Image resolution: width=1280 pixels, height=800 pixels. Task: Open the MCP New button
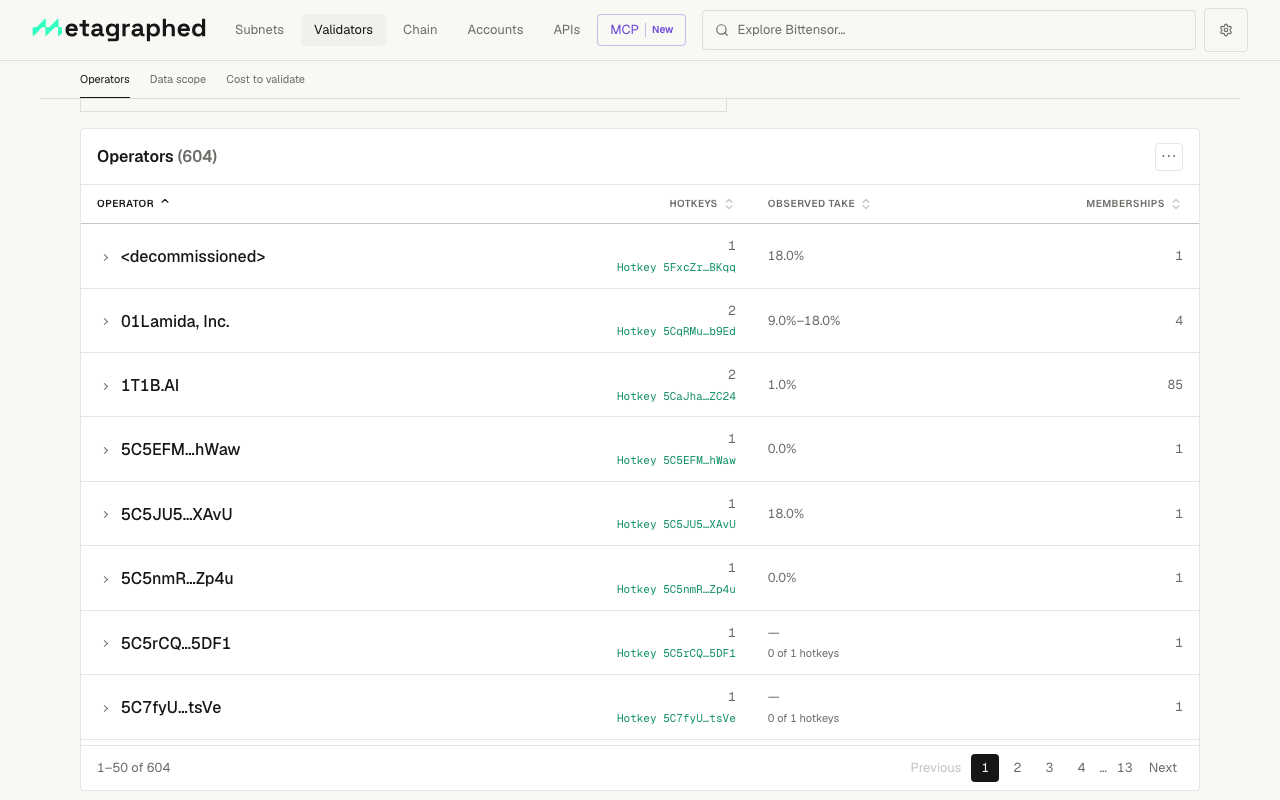pyautogui.click(x=641, y=30)
